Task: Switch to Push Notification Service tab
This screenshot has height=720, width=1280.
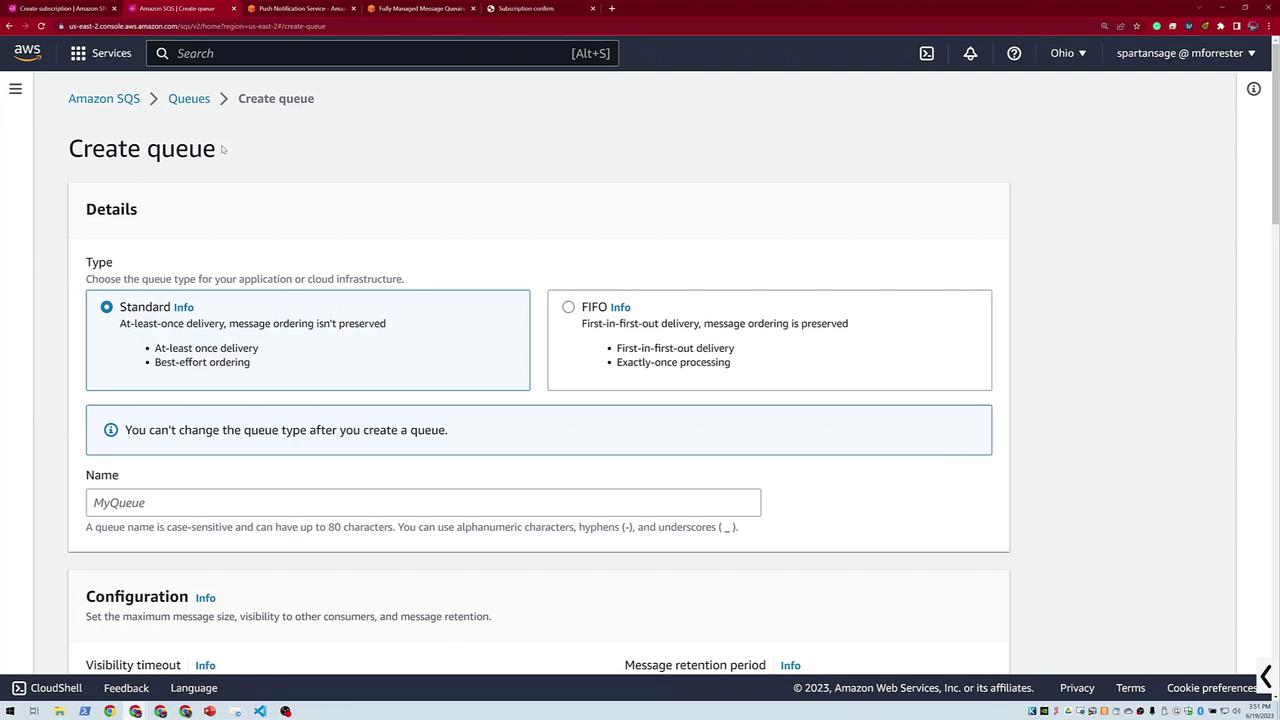Action: (300, 8)
